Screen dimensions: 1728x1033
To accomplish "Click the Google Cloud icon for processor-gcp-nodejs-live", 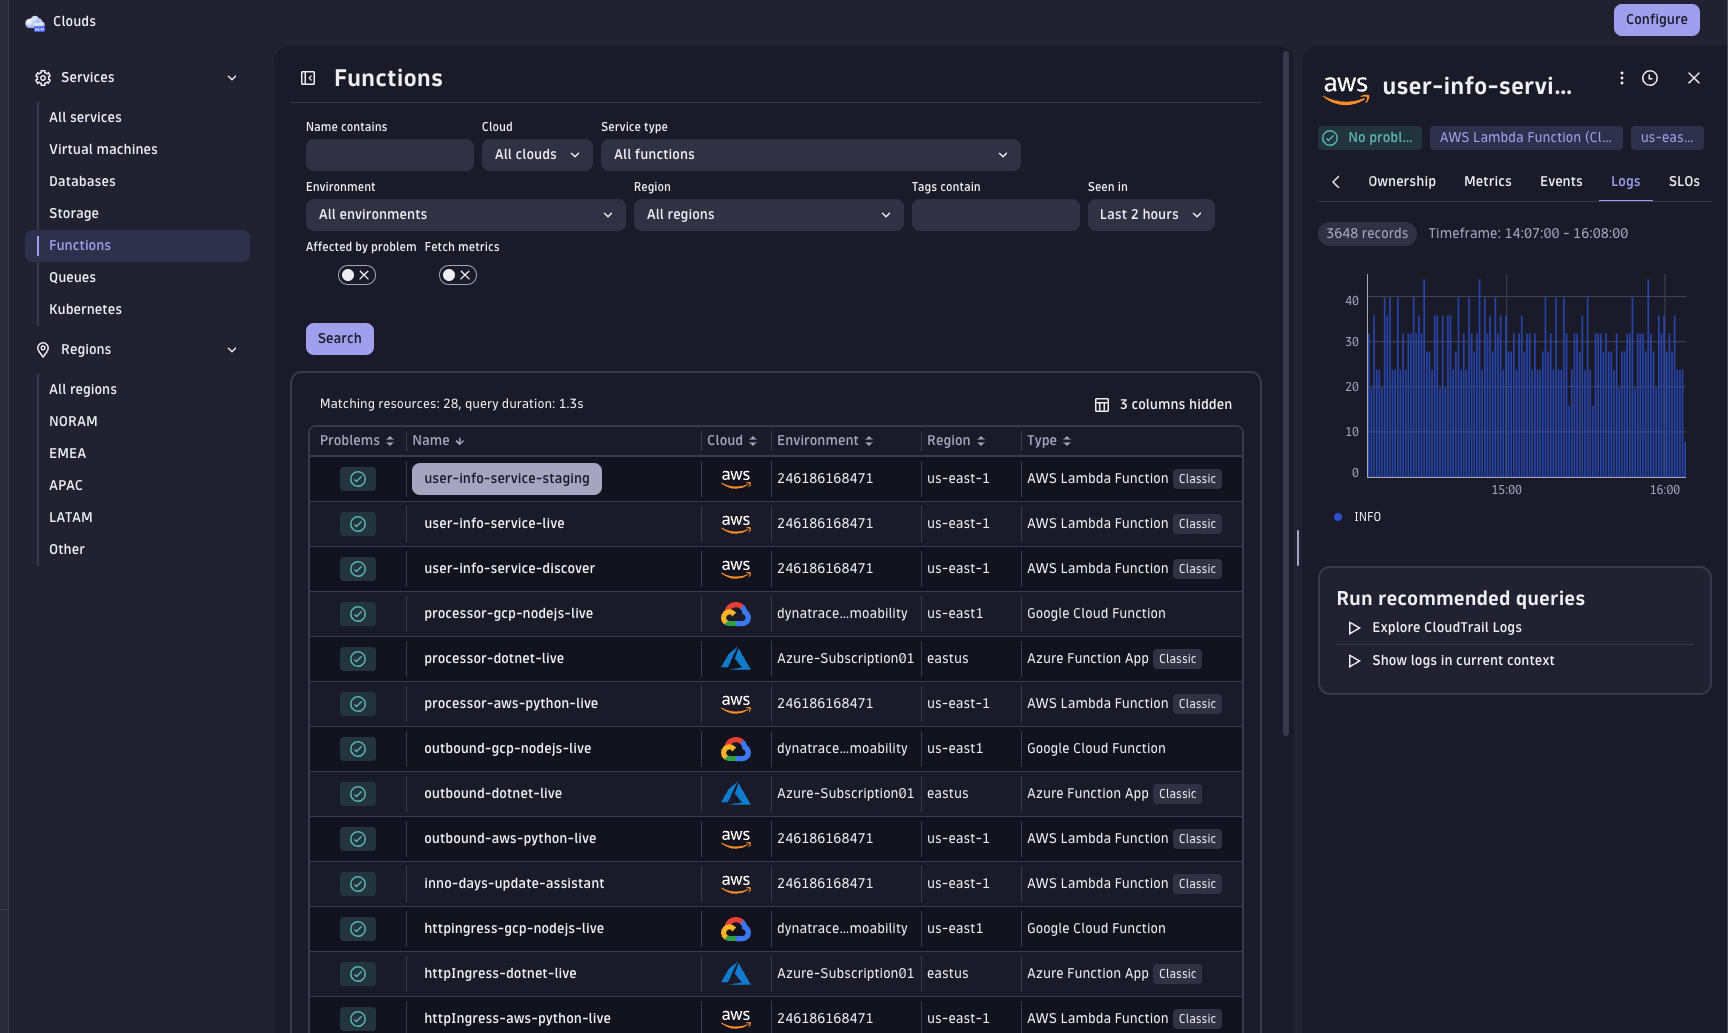I will [x=735, y=613].
